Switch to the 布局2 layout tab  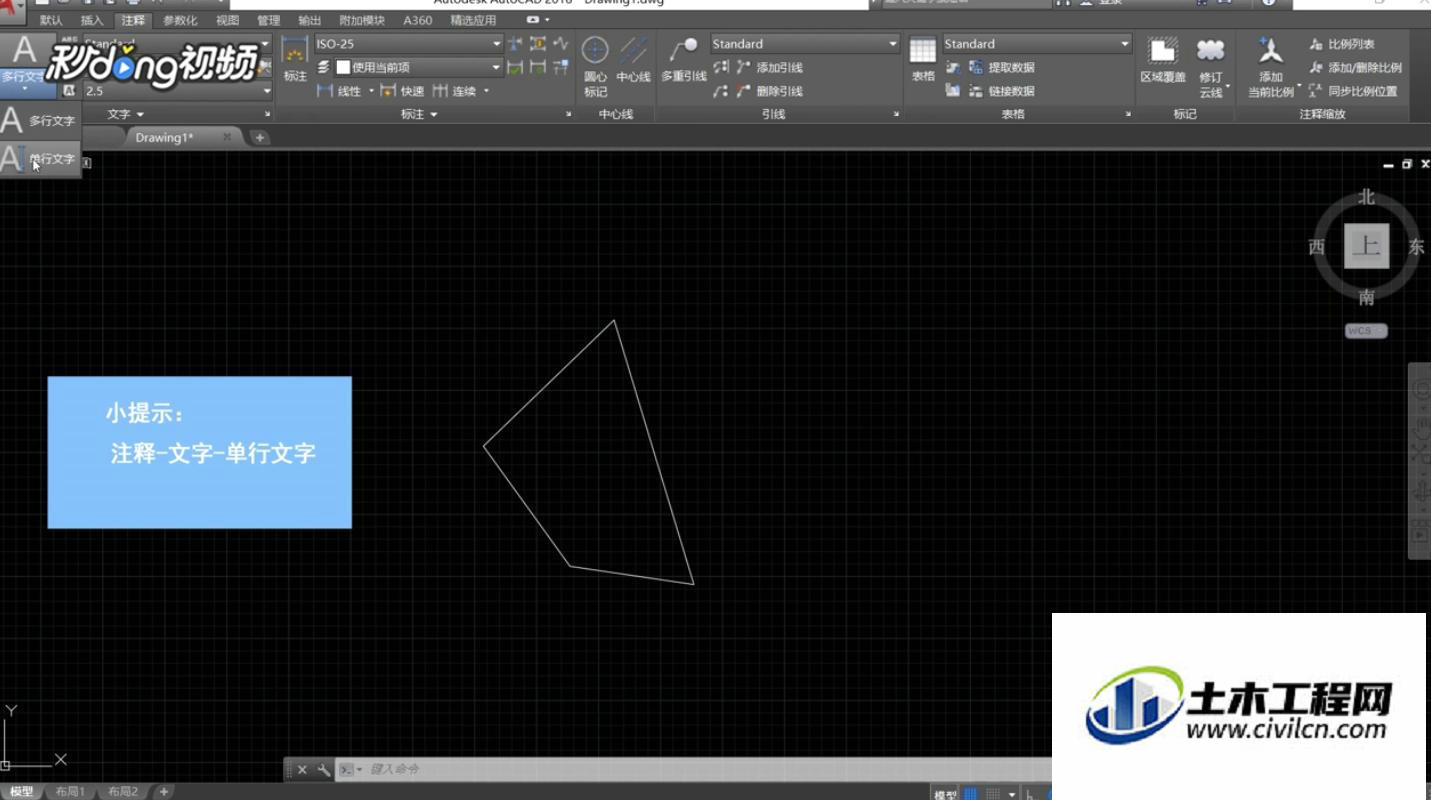pyautogui.click(x=123, y=792)
